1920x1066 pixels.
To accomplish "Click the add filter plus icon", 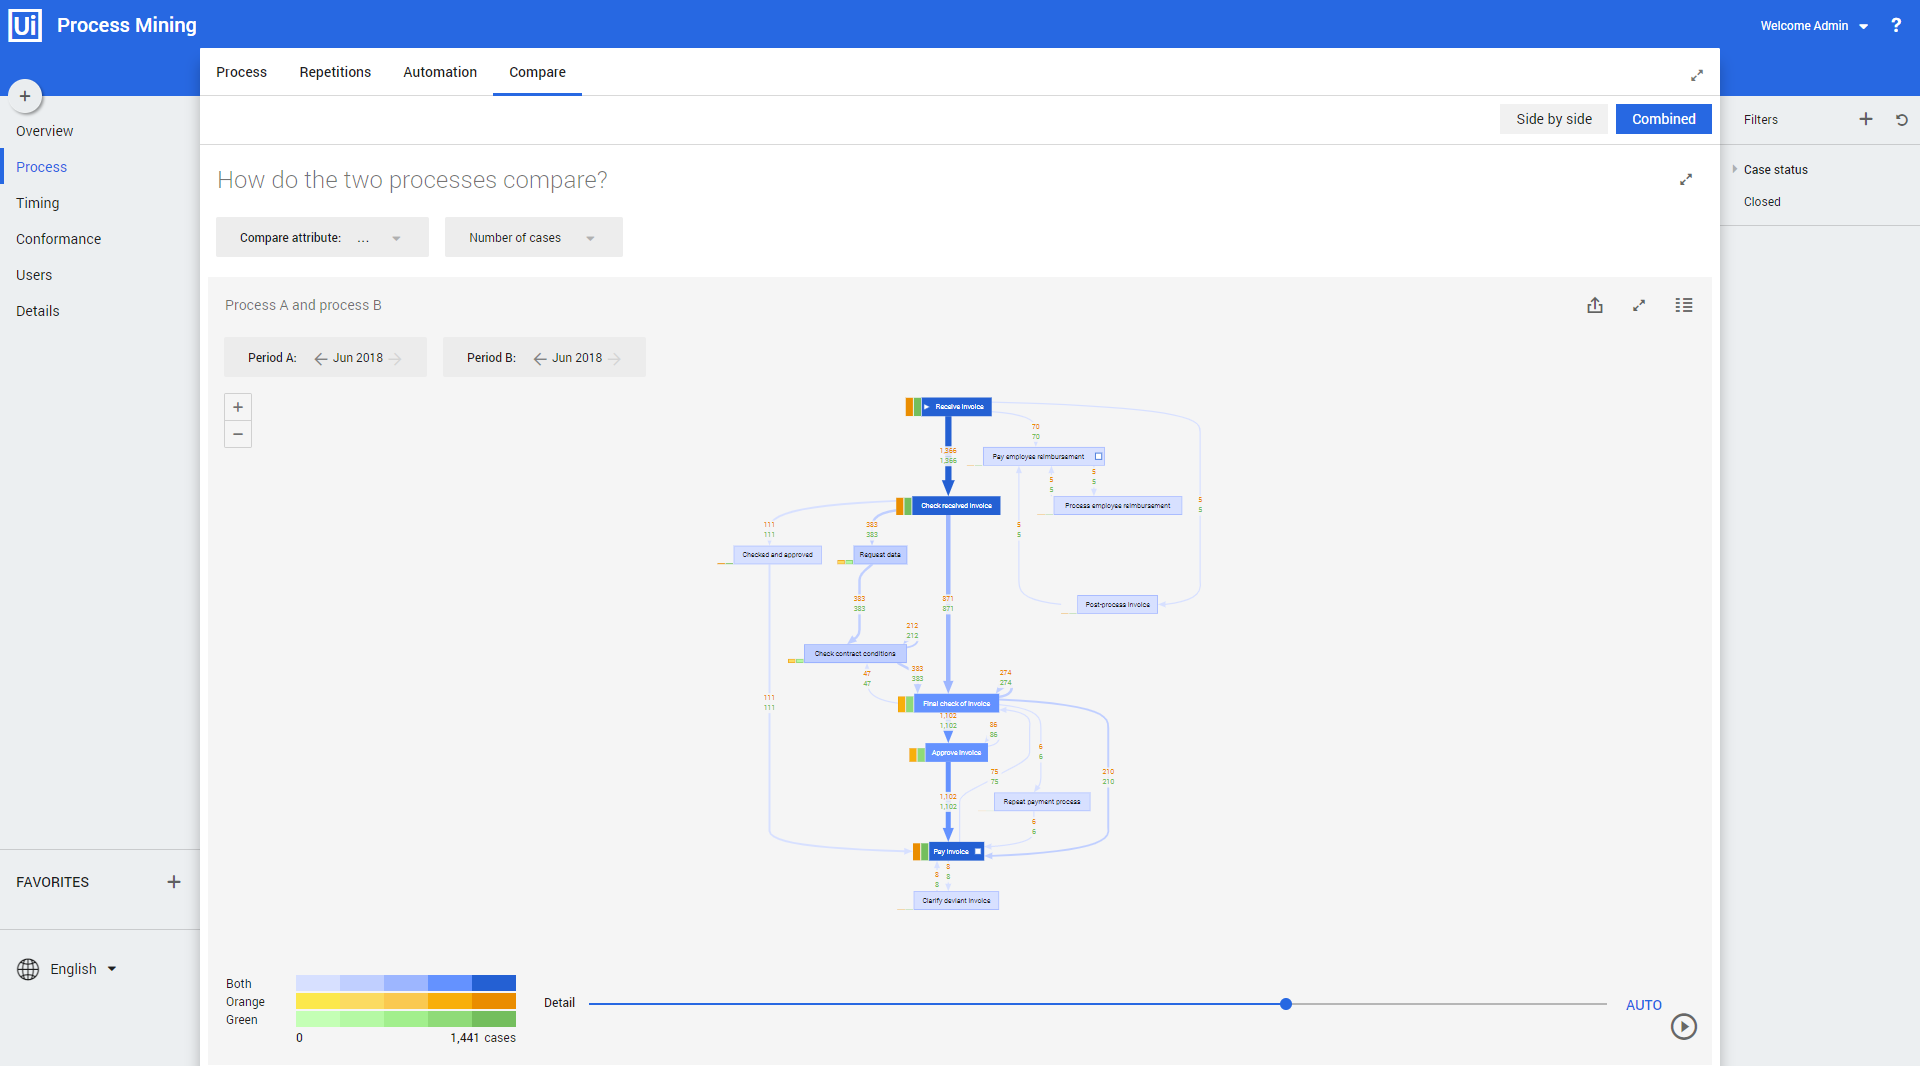I will tap(1866, 119).
